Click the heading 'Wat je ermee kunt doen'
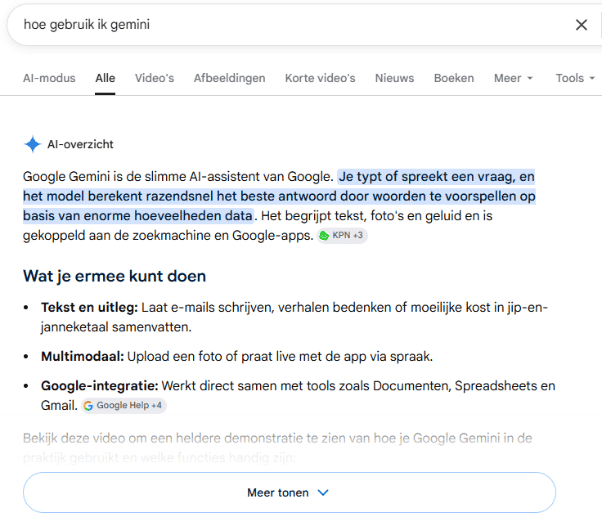Screen dimensions: 605x513 point(114,276)
